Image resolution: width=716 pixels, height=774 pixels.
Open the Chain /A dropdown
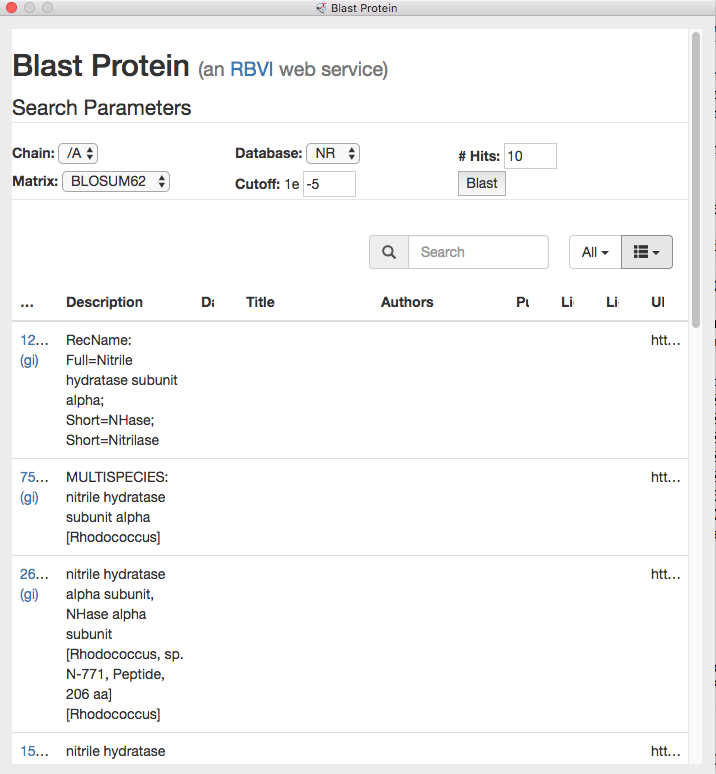coord(78,153)
